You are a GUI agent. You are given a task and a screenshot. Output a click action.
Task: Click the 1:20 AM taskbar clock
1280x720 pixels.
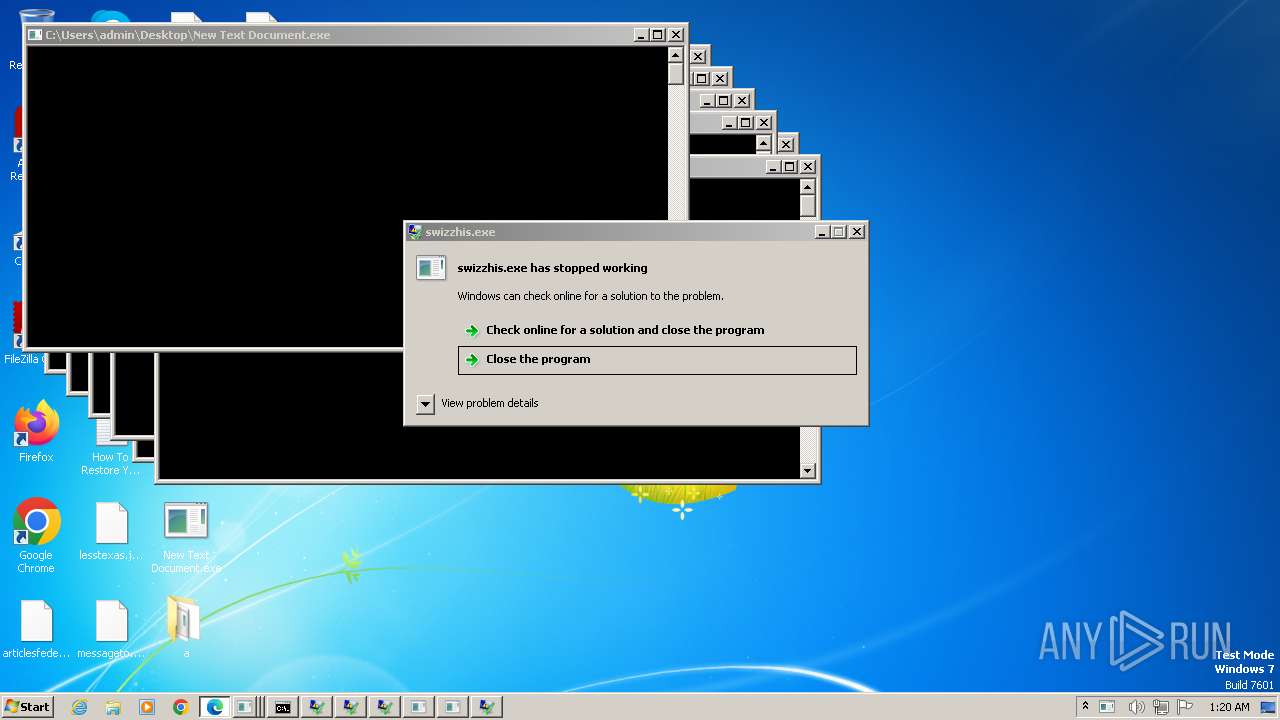1229,707
